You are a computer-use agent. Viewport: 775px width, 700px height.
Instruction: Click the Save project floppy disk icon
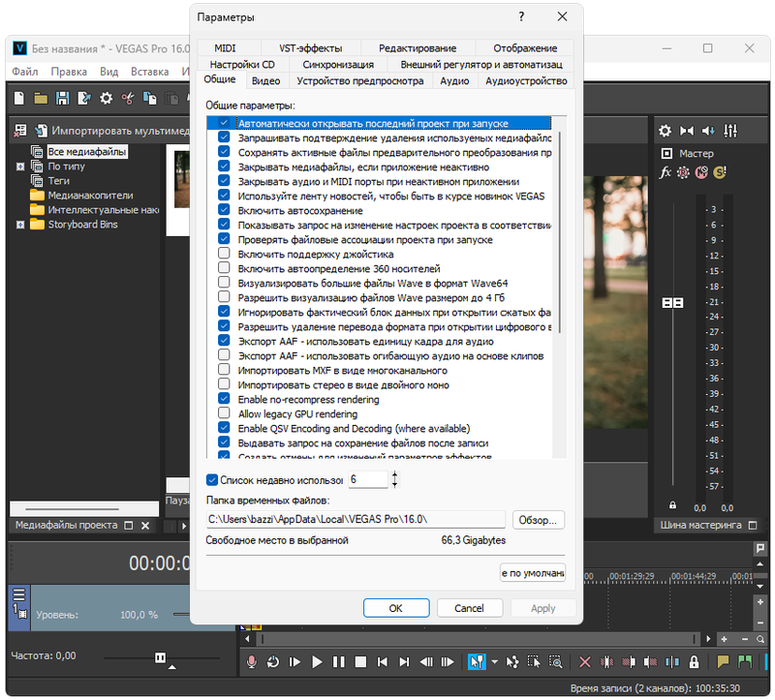point(62,98)
